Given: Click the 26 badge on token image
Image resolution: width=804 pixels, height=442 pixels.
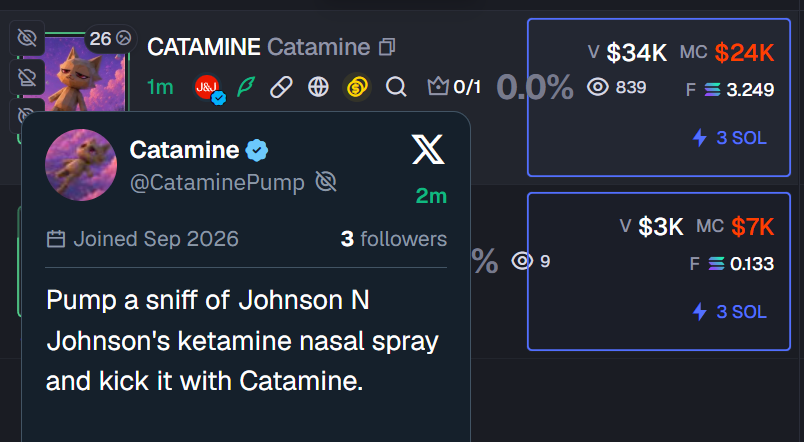Looking at the screenshot, I should (x=110, y=38).
